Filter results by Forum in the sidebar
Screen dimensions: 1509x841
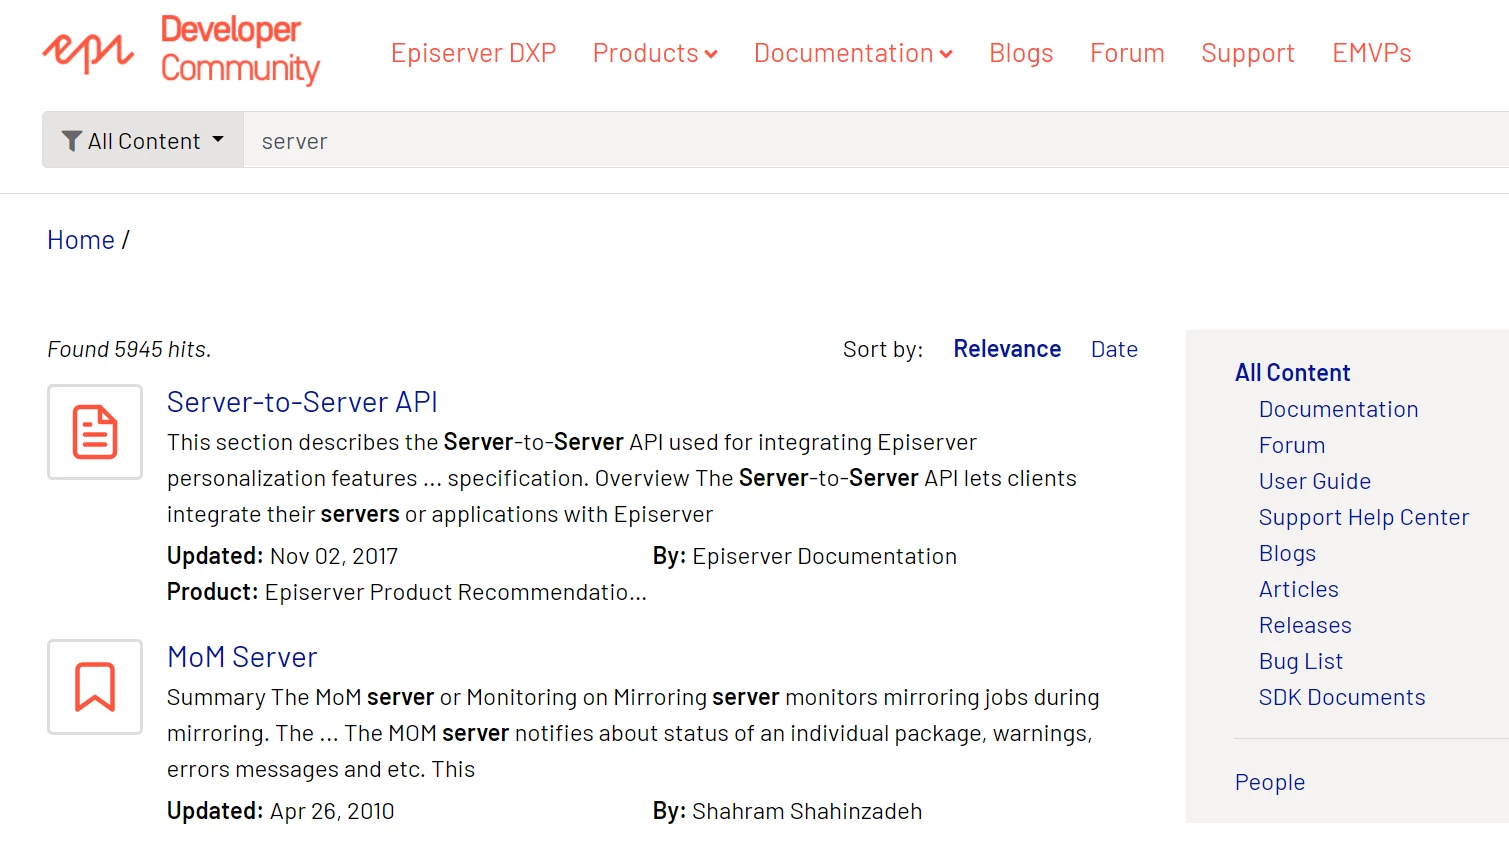tap(1292, 445)
